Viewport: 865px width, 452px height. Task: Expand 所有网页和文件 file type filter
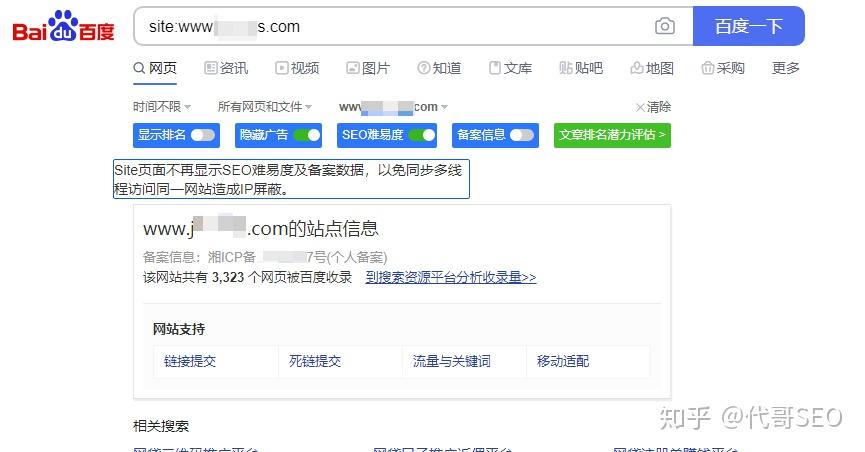265,107
